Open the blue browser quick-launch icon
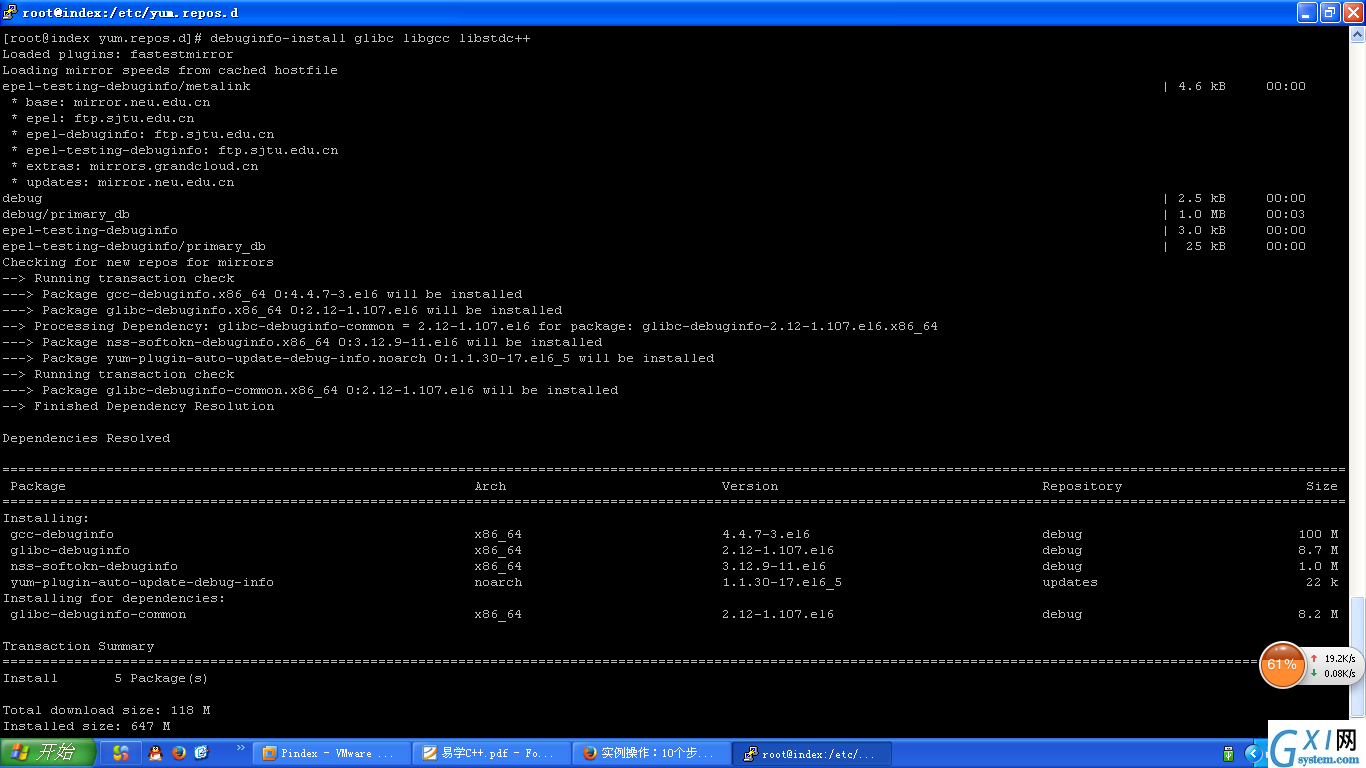This screenshot has height=768, width=1366. [201, 753]
